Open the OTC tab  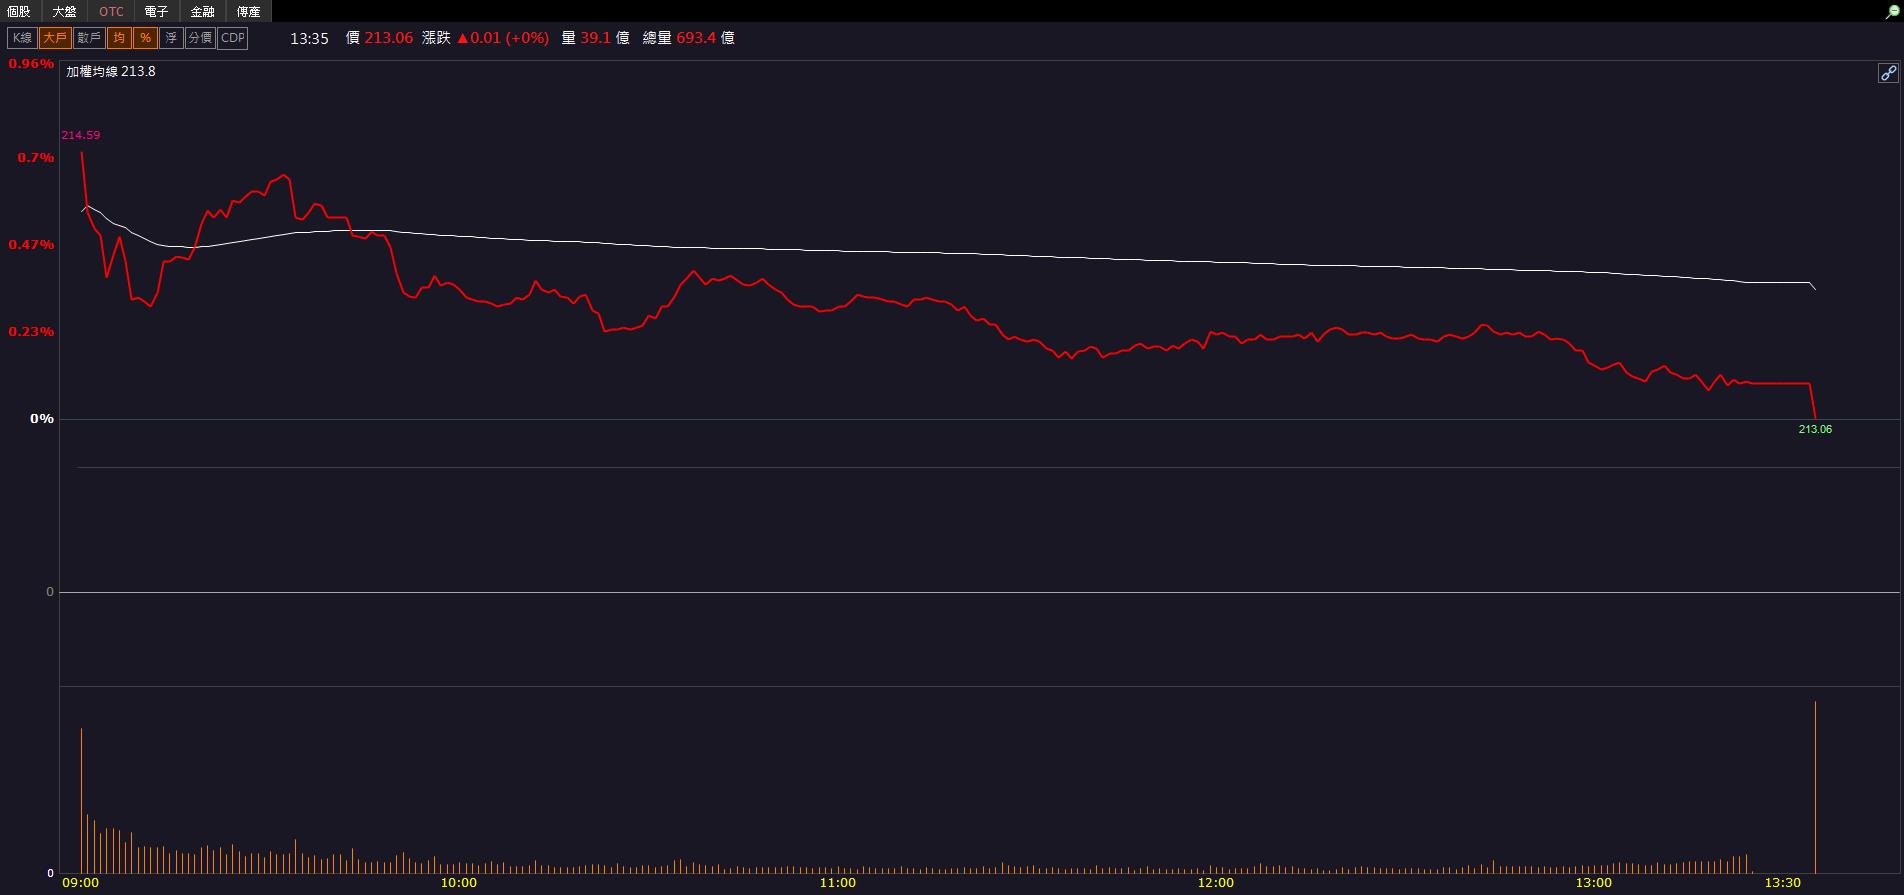tap(111, 11)
